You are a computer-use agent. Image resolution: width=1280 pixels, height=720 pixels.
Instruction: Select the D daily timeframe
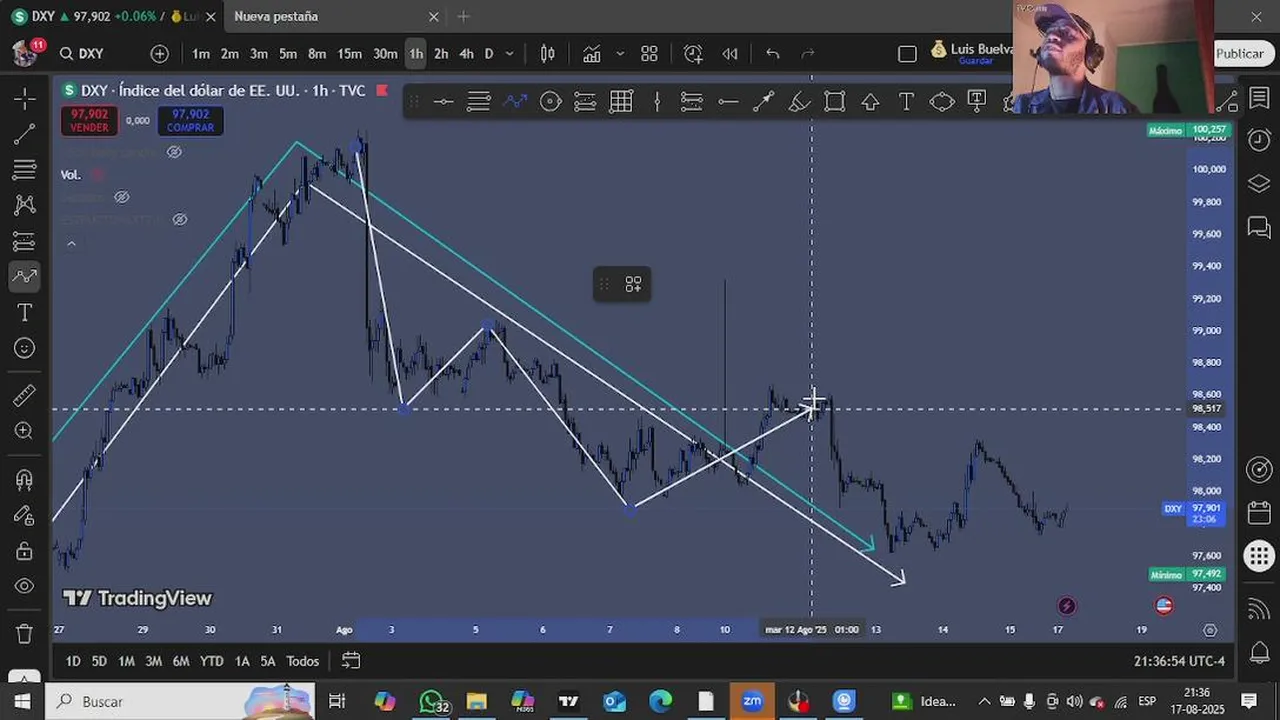(x=489, y=54)
